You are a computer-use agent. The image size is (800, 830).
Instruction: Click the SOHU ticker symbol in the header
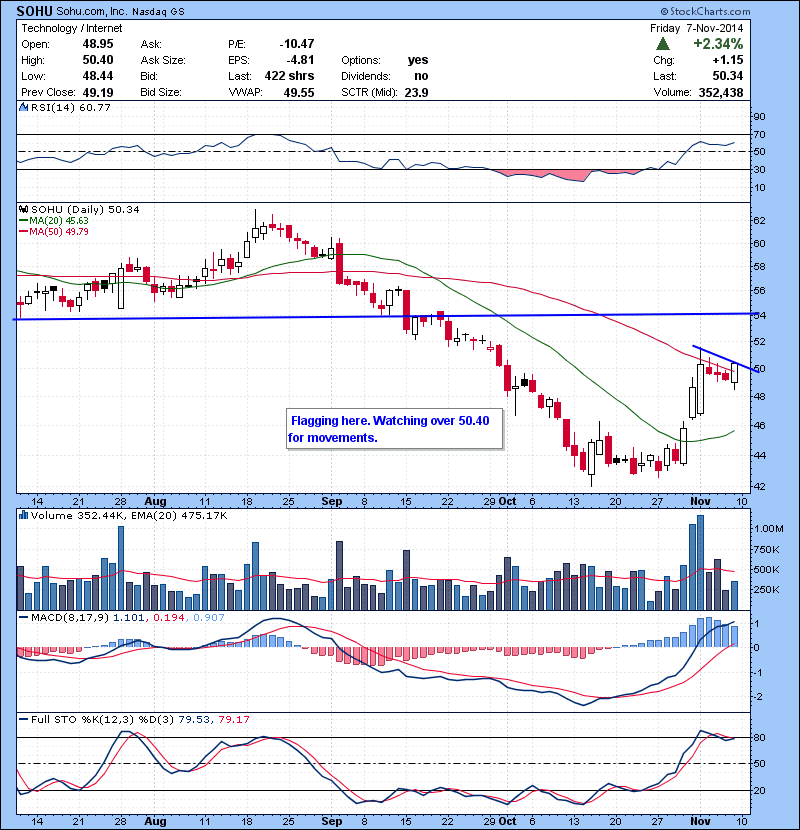(x=34, y=11)
